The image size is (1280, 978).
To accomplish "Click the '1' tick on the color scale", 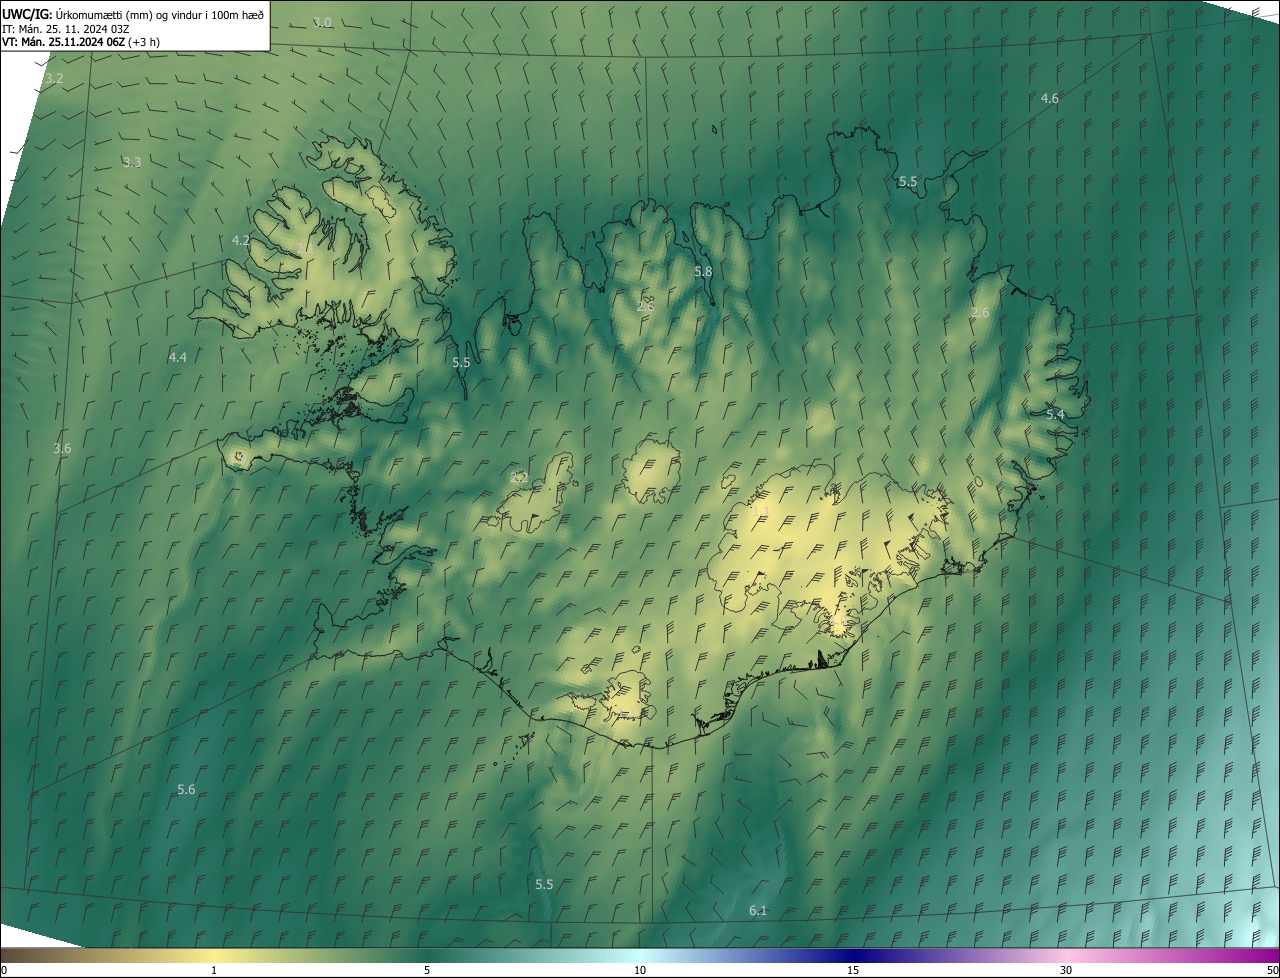I will click(x=214, y=970).
